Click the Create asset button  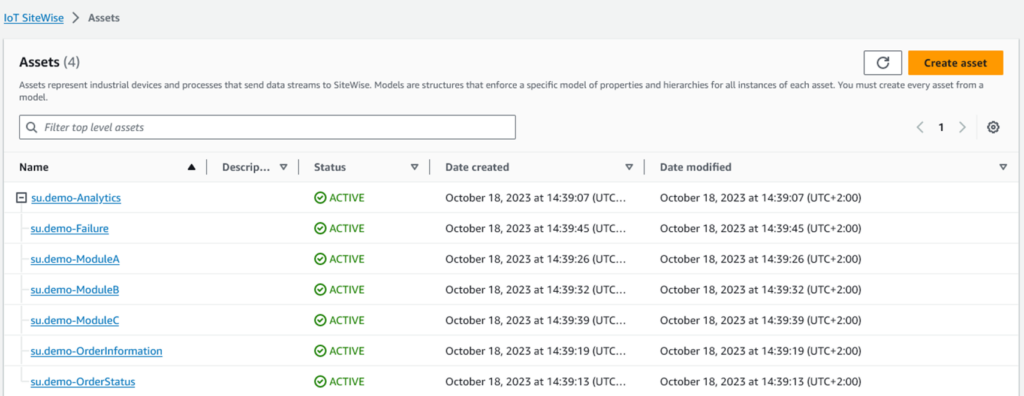(x=955, y=63)
